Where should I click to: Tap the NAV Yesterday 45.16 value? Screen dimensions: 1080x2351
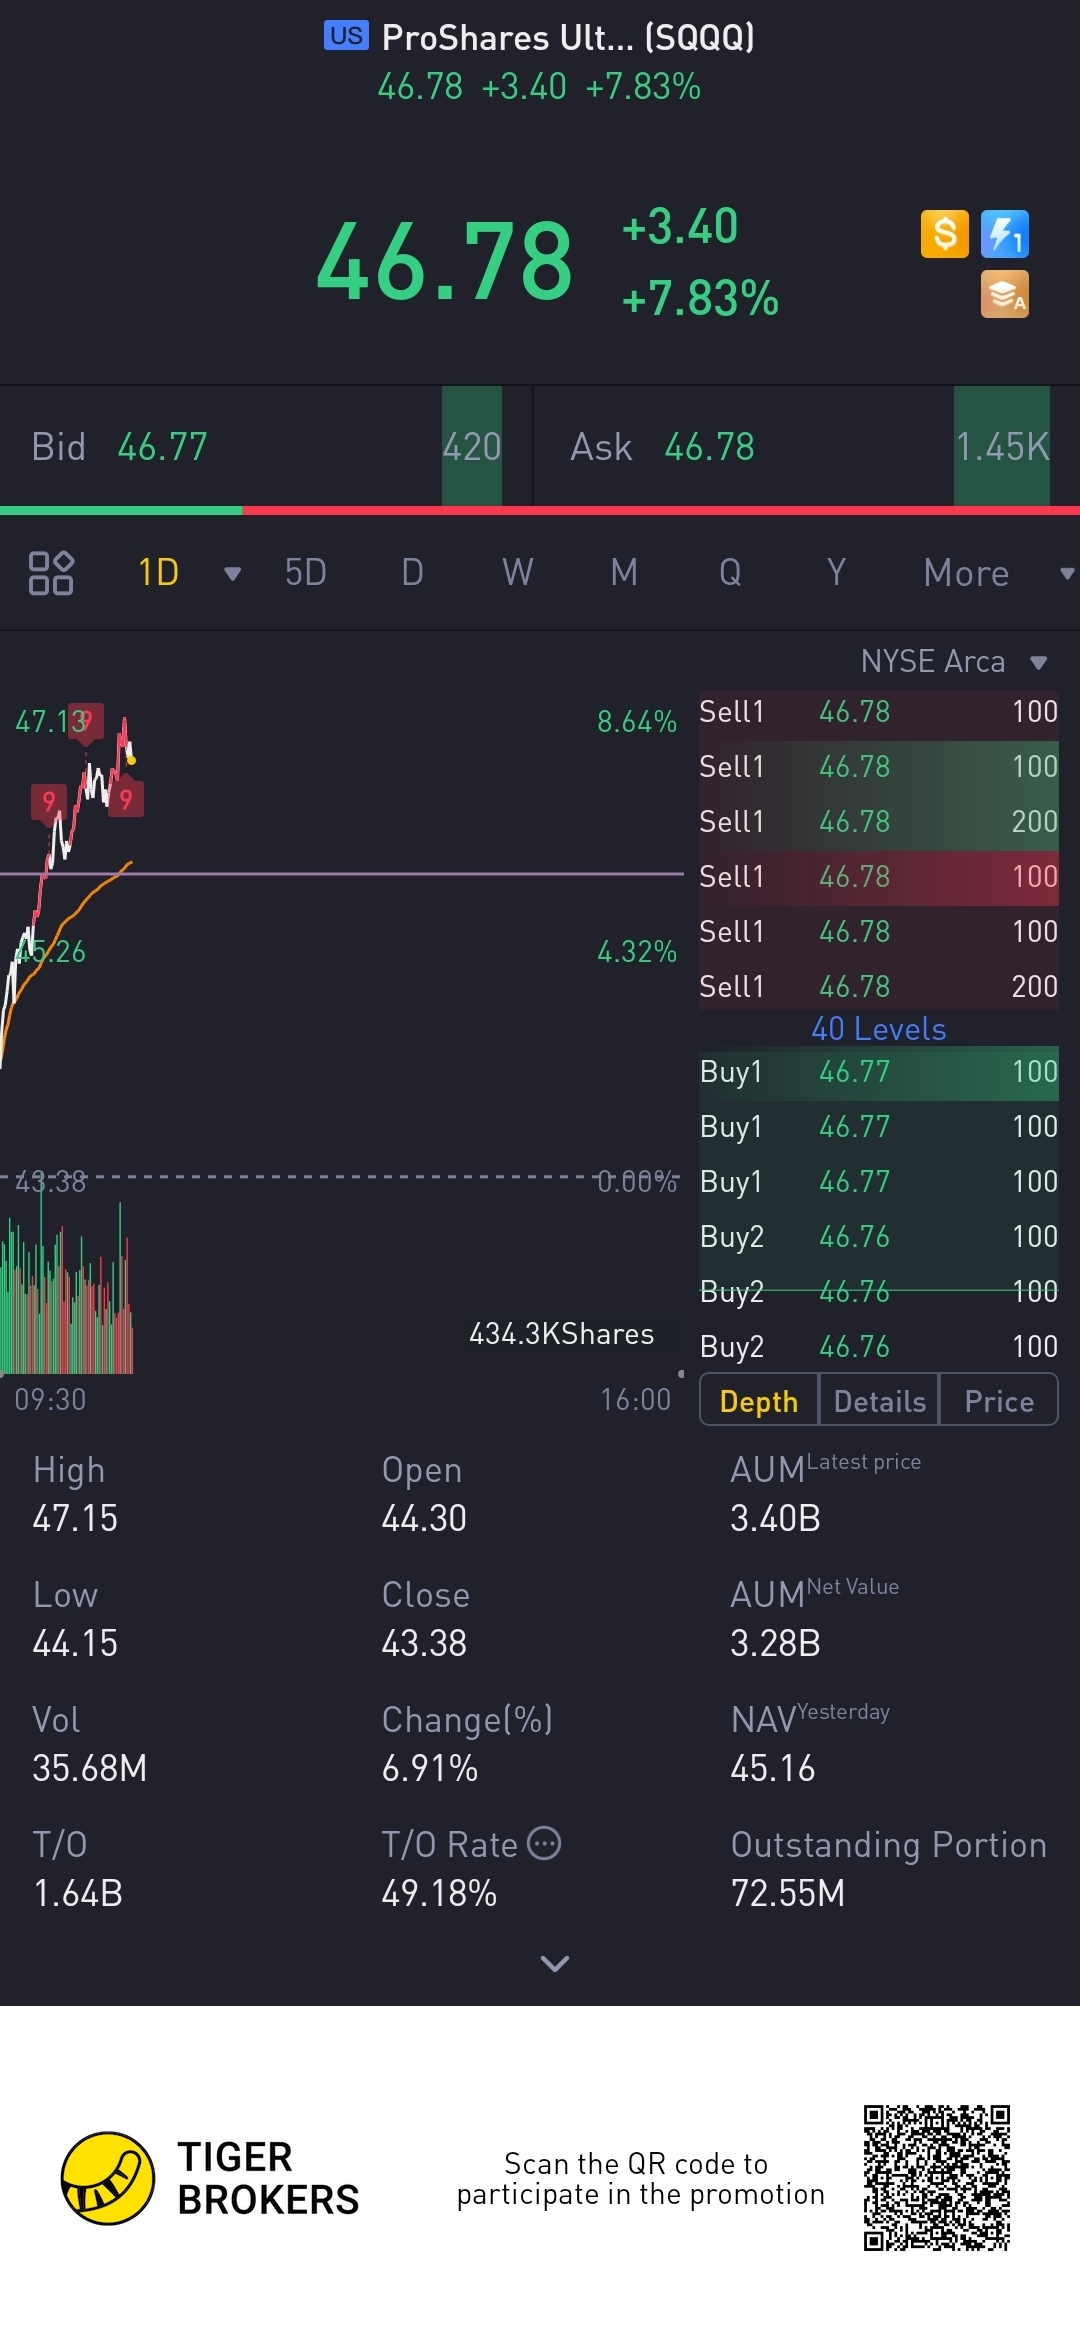pyautogui.click(x=773, y=1768)
